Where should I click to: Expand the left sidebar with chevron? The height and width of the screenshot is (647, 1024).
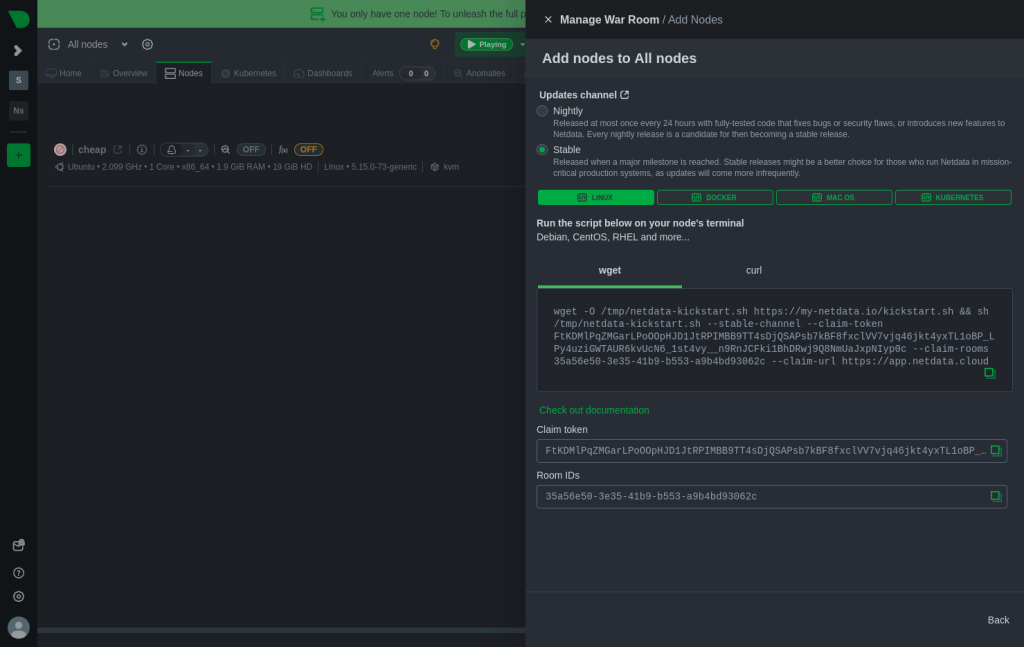pyautogui.click(x=18, y=50)
